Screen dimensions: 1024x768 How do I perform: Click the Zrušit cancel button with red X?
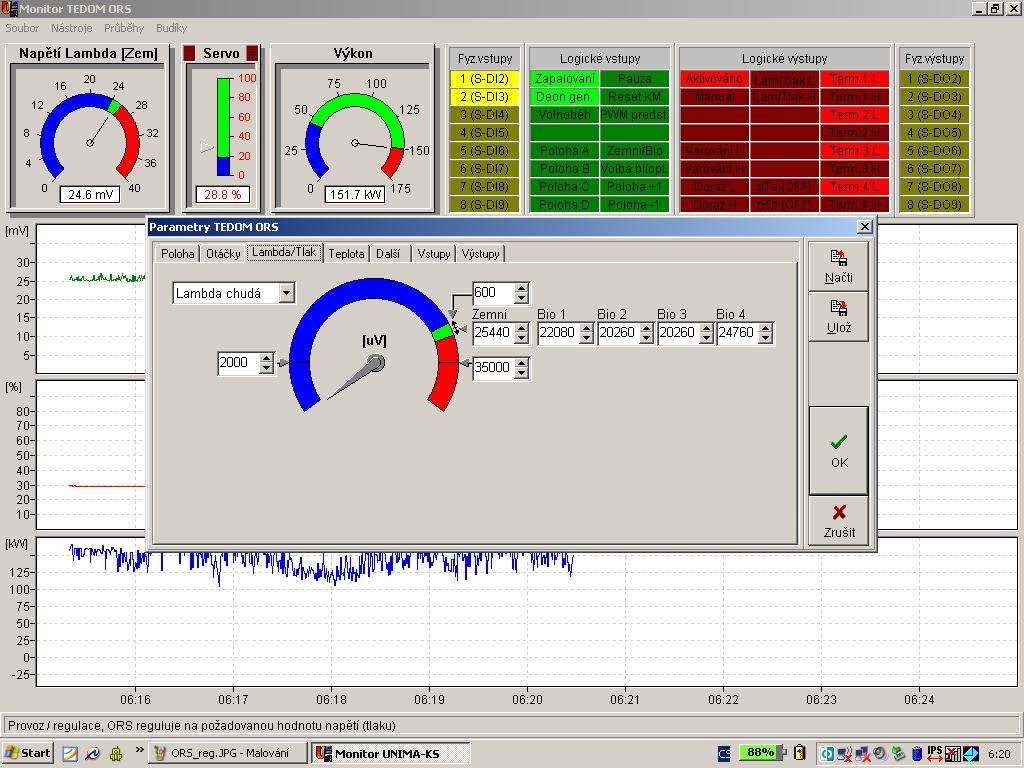pos(838,521)
